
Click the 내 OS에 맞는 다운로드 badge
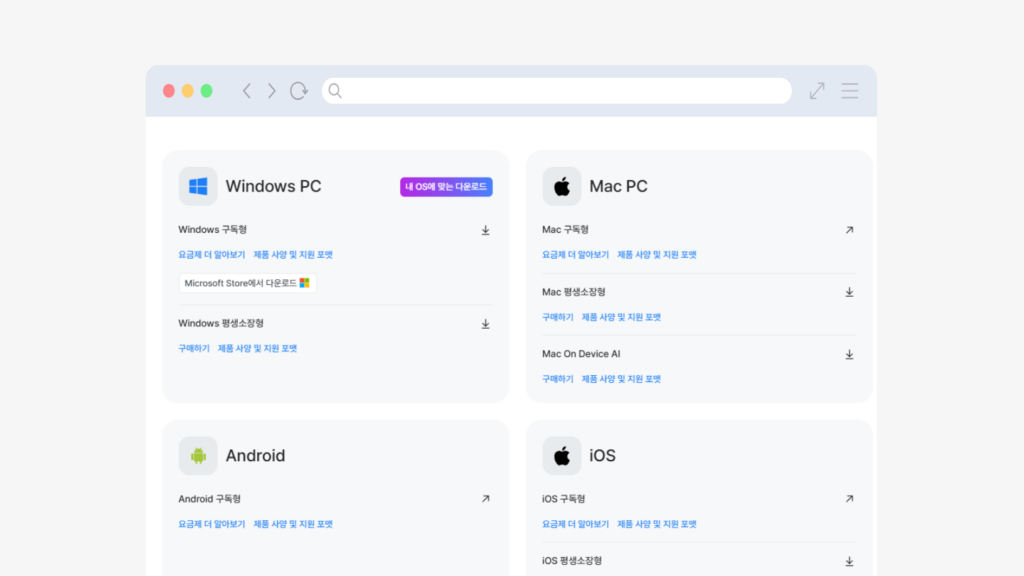coord(446,187)
